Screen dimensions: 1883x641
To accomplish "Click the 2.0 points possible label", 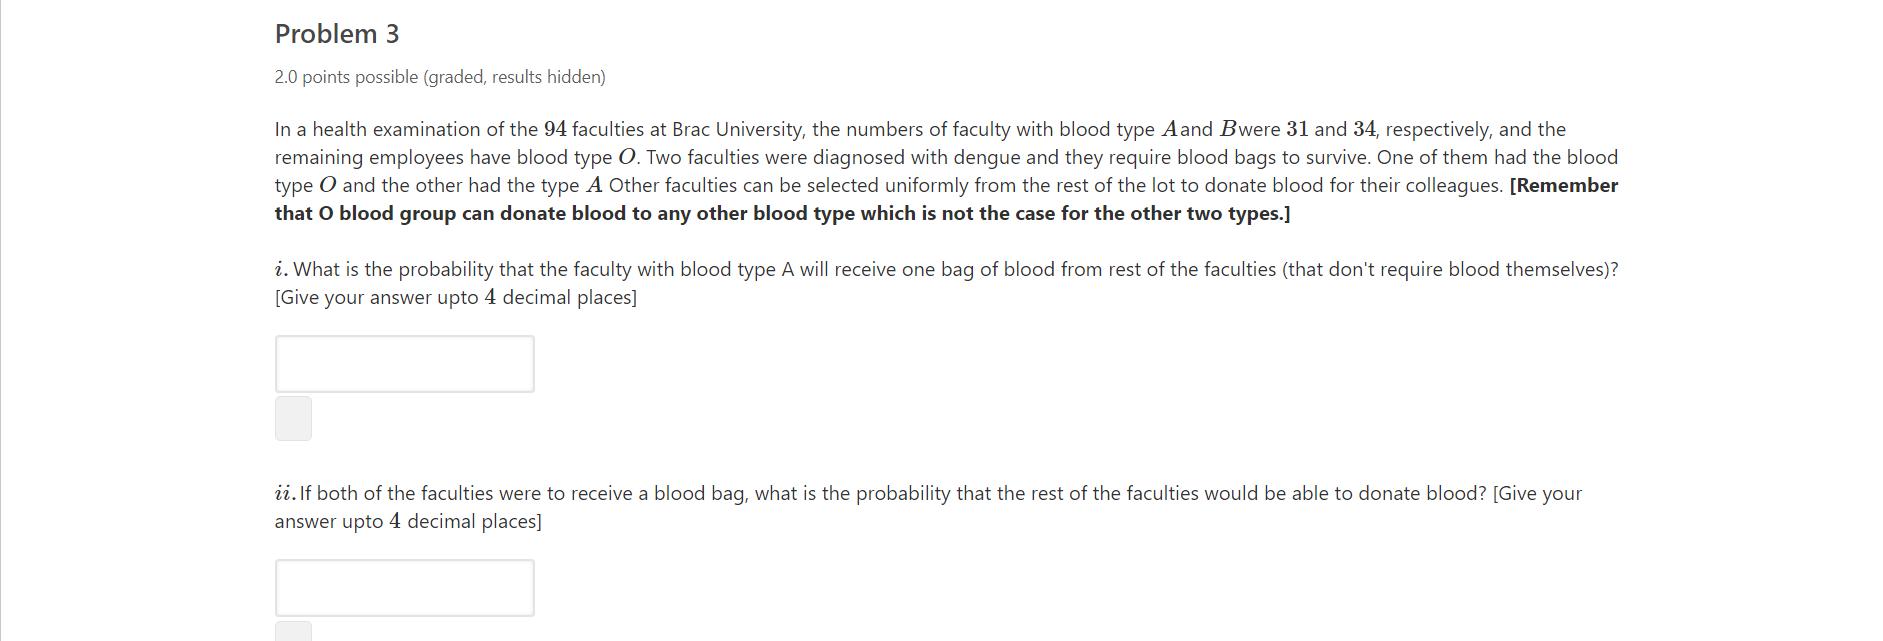I will point(440,77).
